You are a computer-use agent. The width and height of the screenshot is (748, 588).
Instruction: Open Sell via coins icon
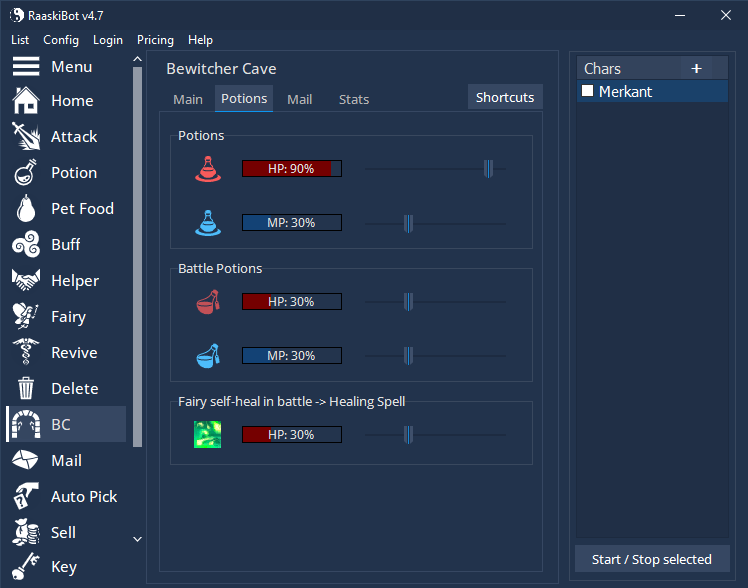coord(26,532)
